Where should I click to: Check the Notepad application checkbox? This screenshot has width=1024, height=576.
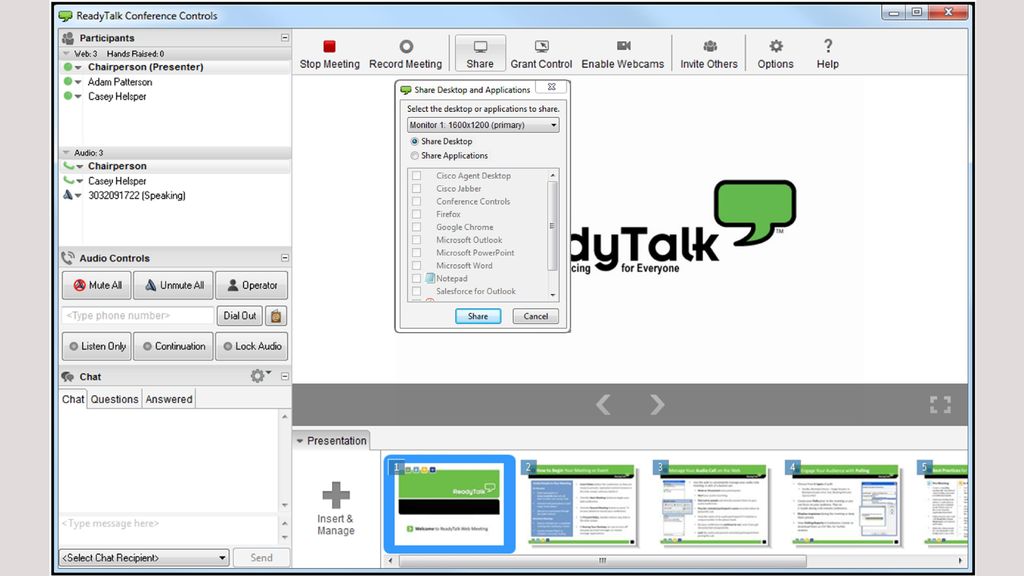(417, 279)
